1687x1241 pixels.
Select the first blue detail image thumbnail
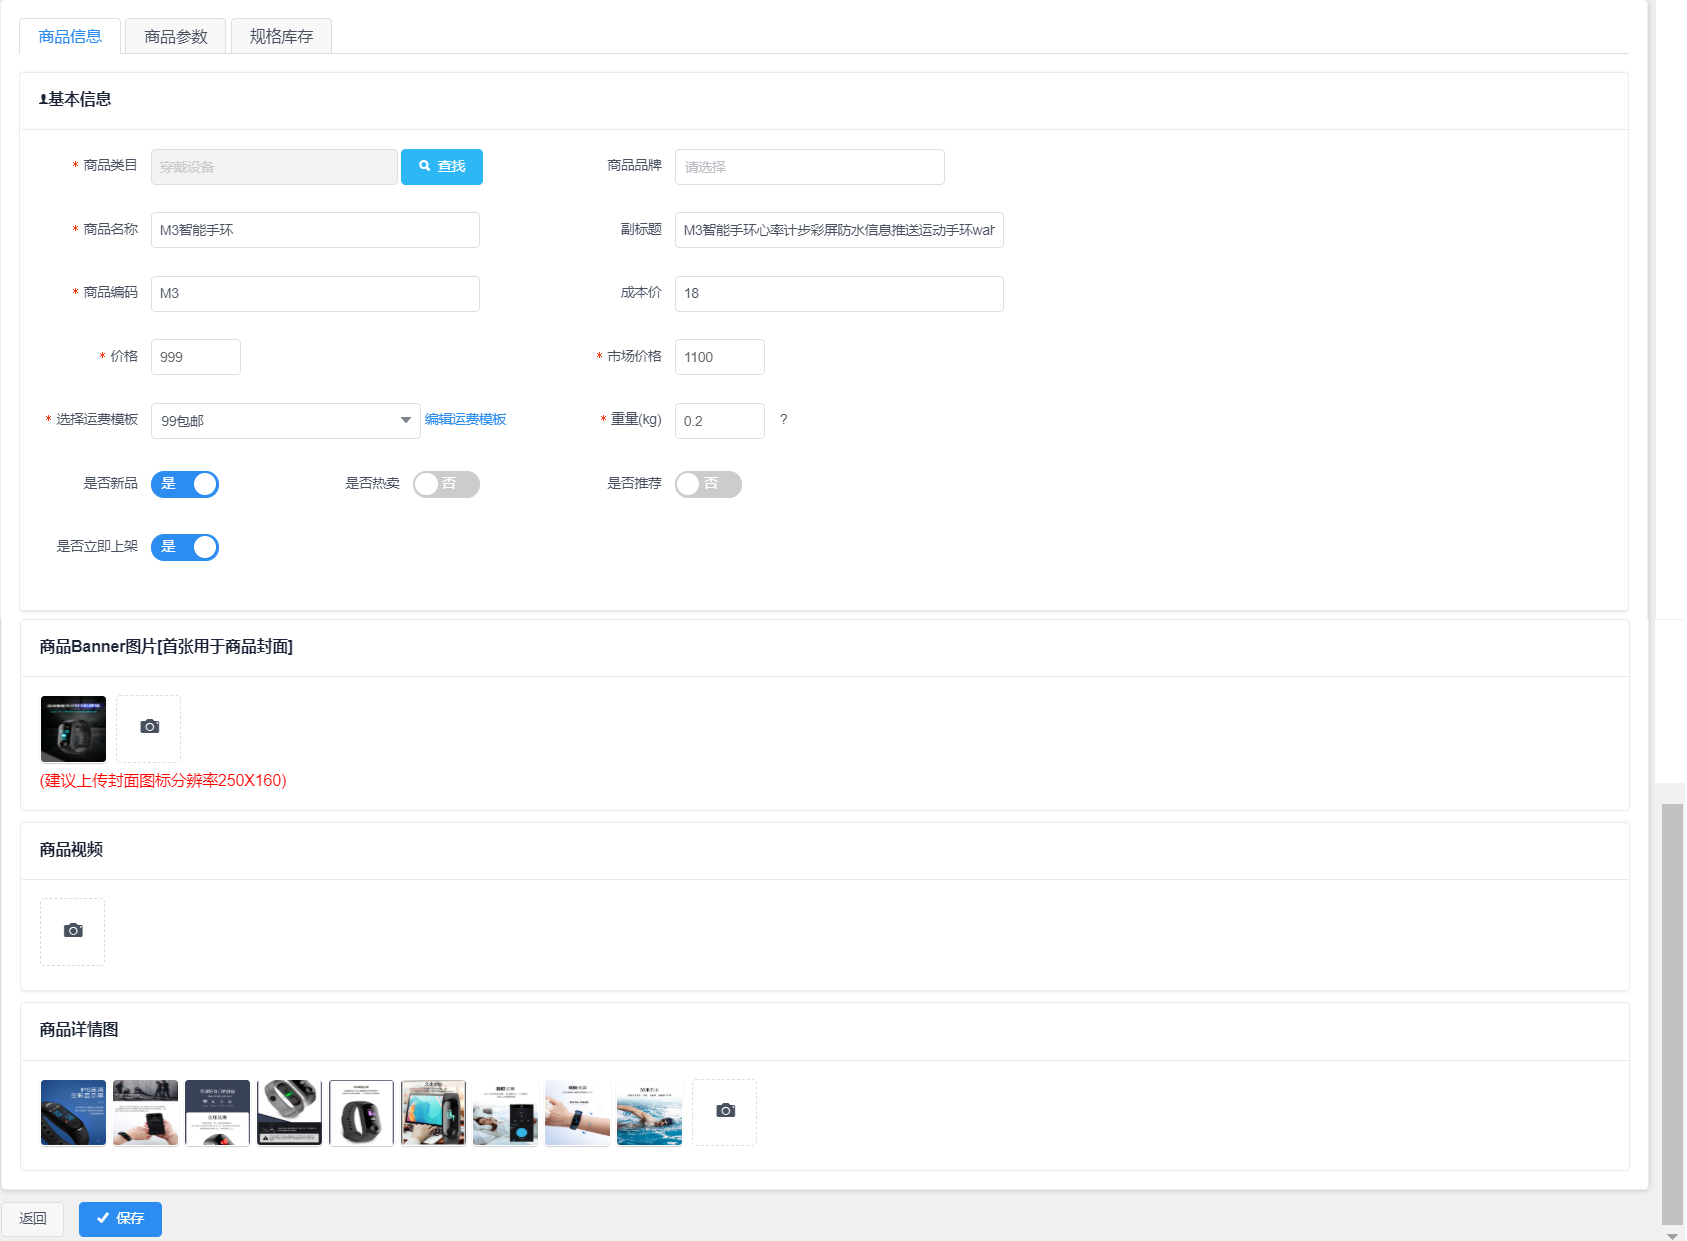point(73,1112)
